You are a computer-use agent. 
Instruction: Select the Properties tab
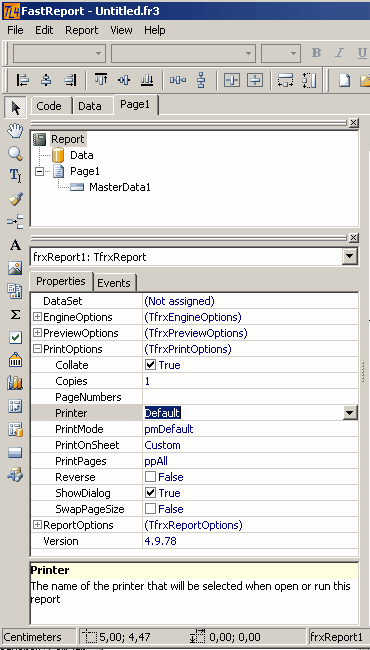pos(60,281)
